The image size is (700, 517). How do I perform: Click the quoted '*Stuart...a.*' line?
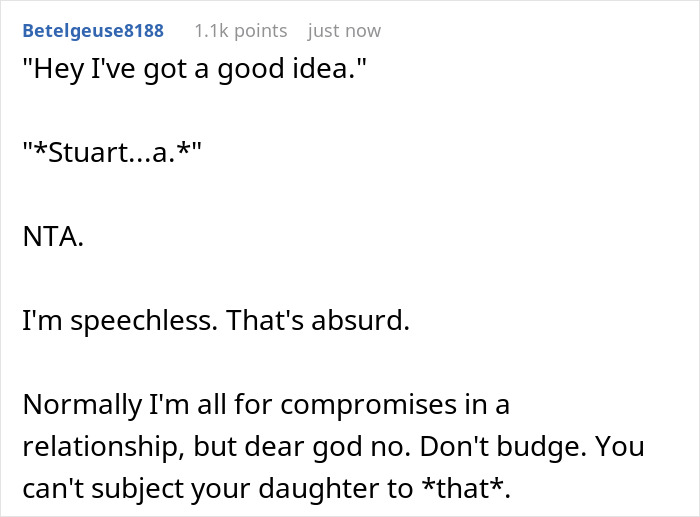click(115, 157)
